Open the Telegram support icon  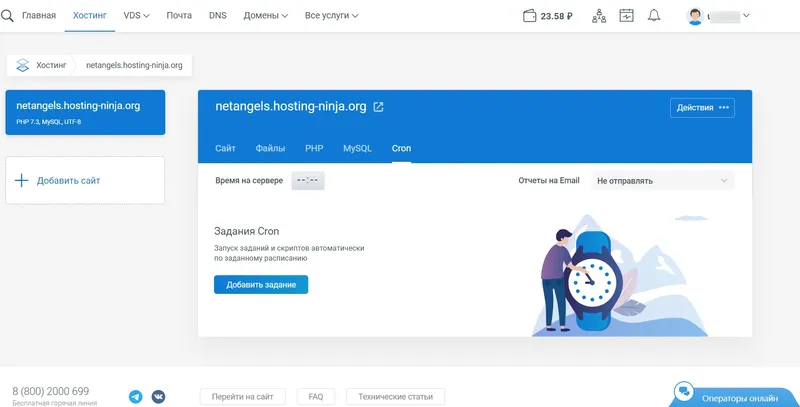(136, 396)
